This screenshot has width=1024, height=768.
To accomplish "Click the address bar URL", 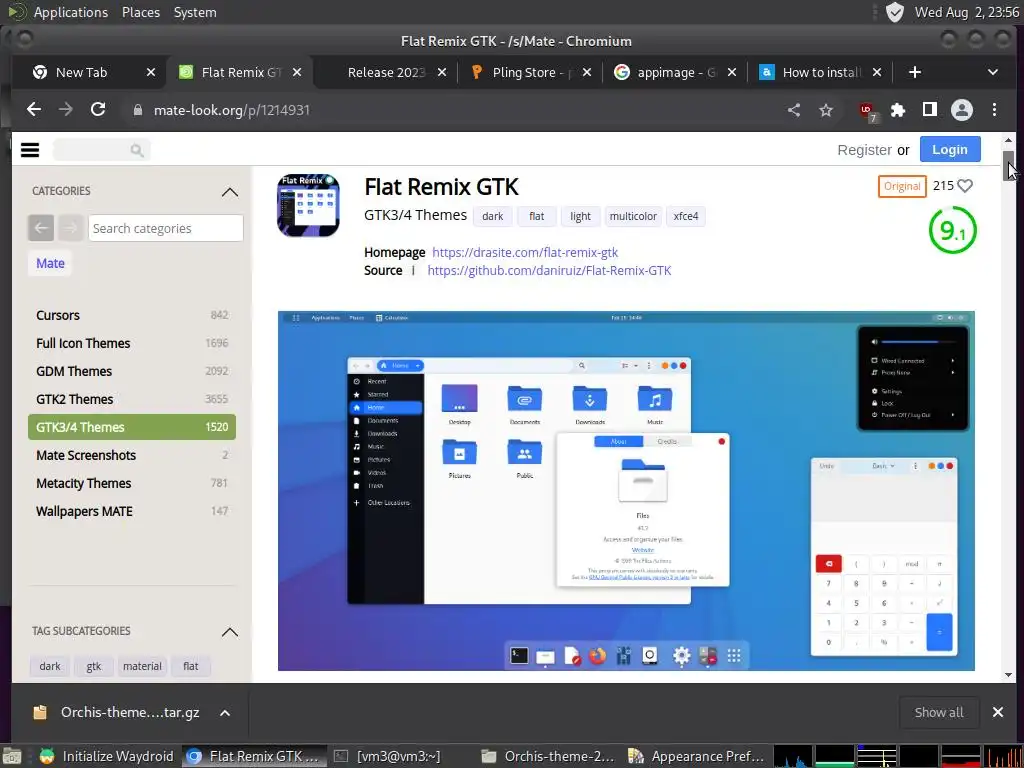I will 232,110.
